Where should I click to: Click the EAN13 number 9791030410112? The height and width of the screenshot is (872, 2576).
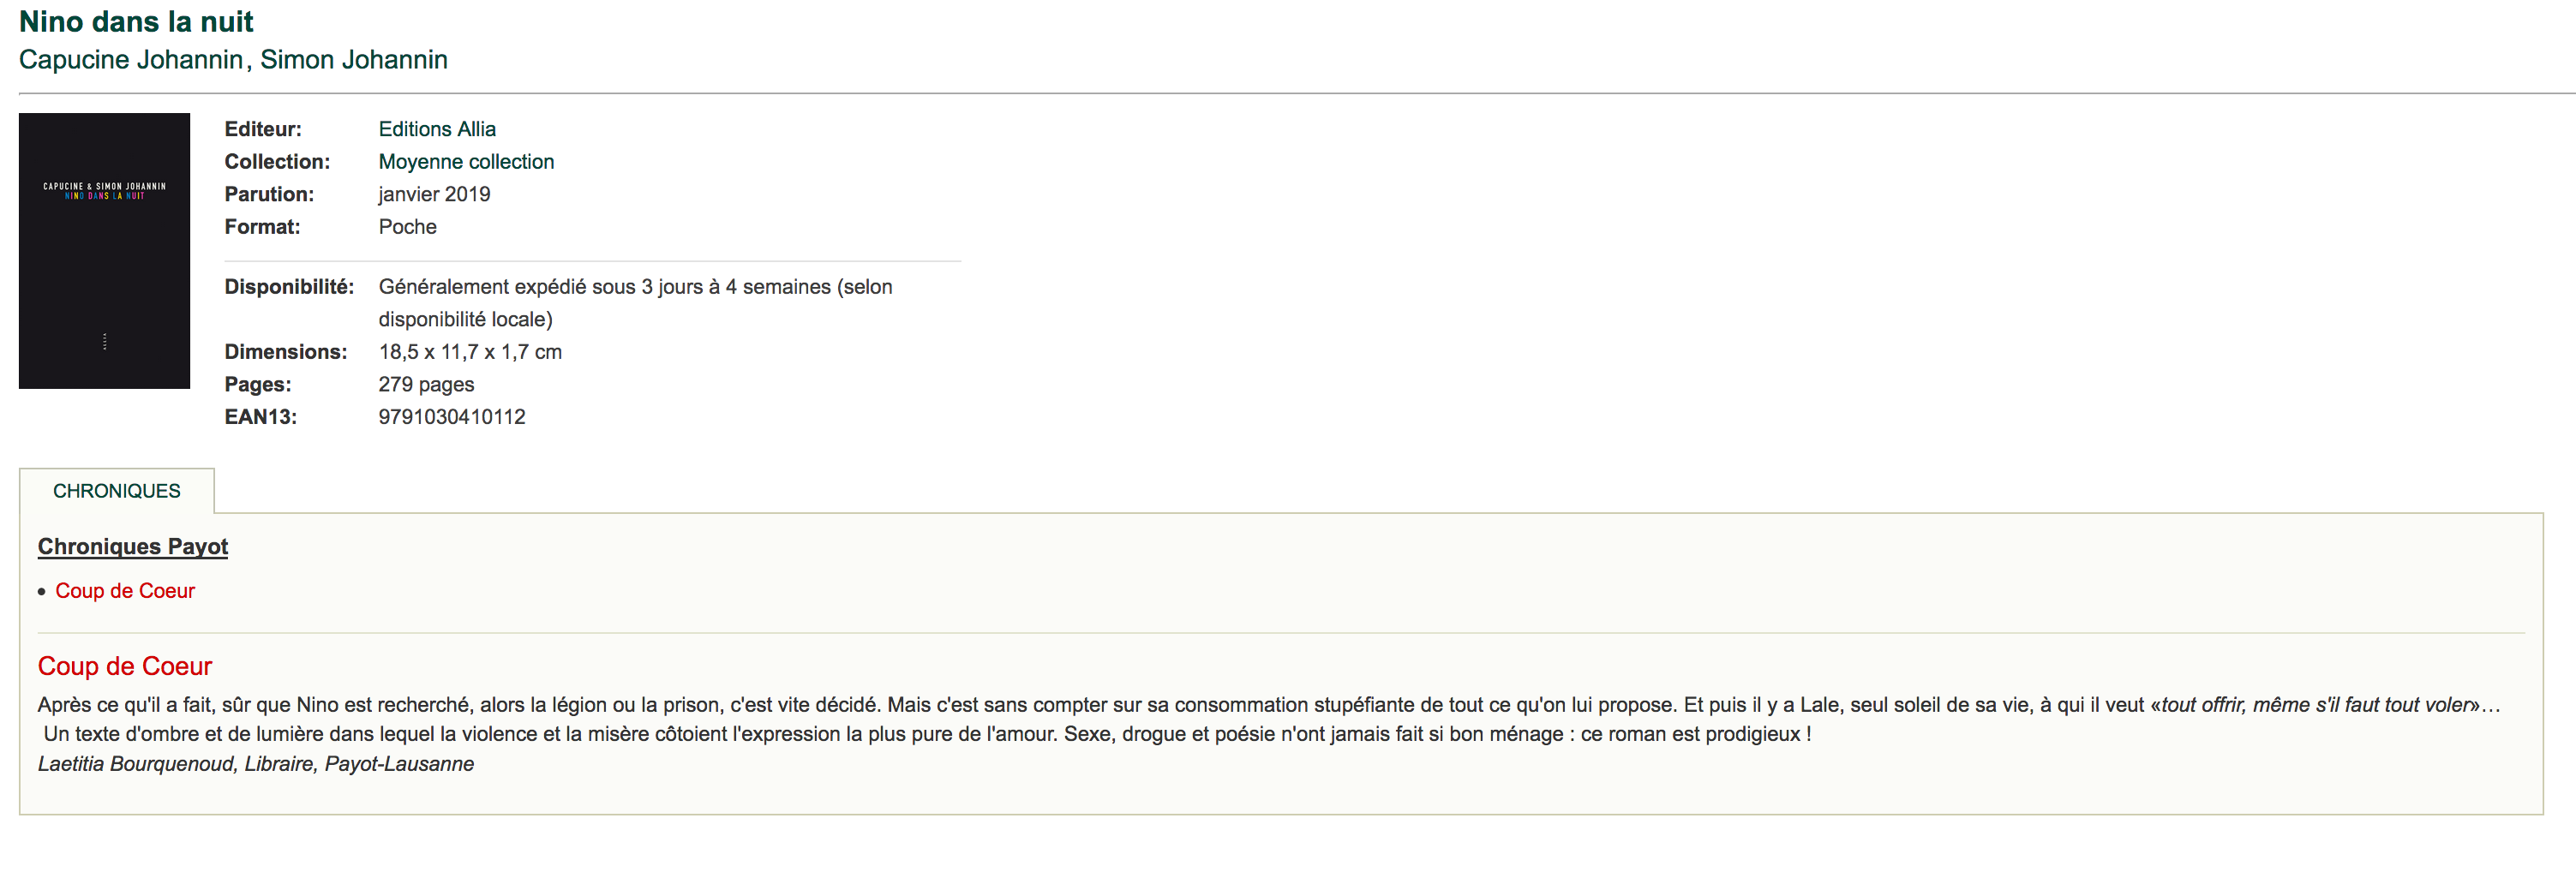point(452,417)
